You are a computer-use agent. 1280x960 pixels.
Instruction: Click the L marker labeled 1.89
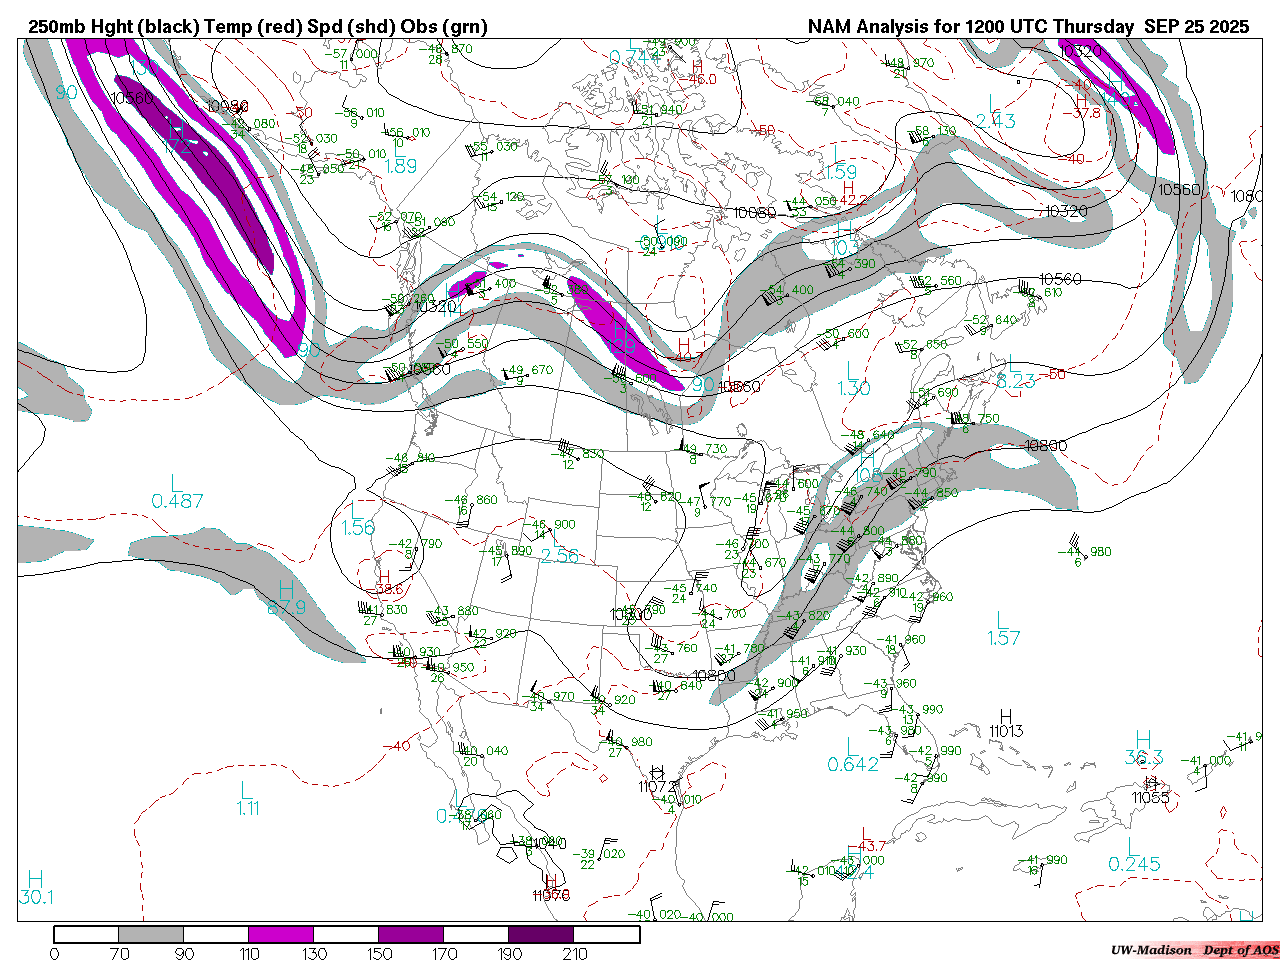coord(400,150)
